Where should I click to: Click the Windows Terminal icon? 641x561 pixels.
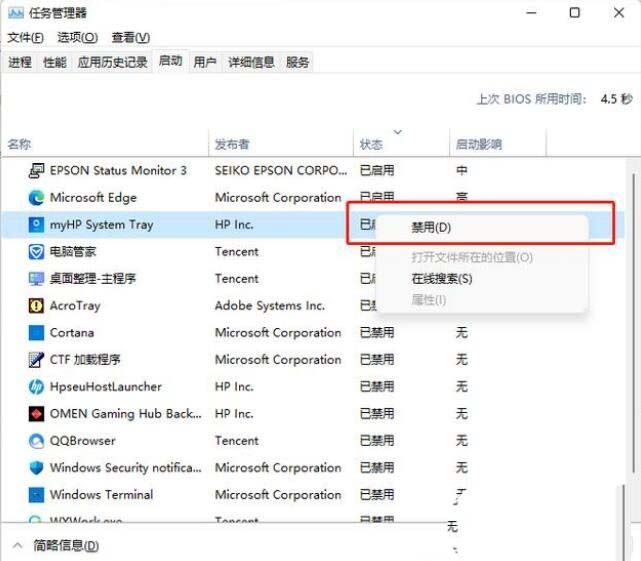(x=37, y=495)
